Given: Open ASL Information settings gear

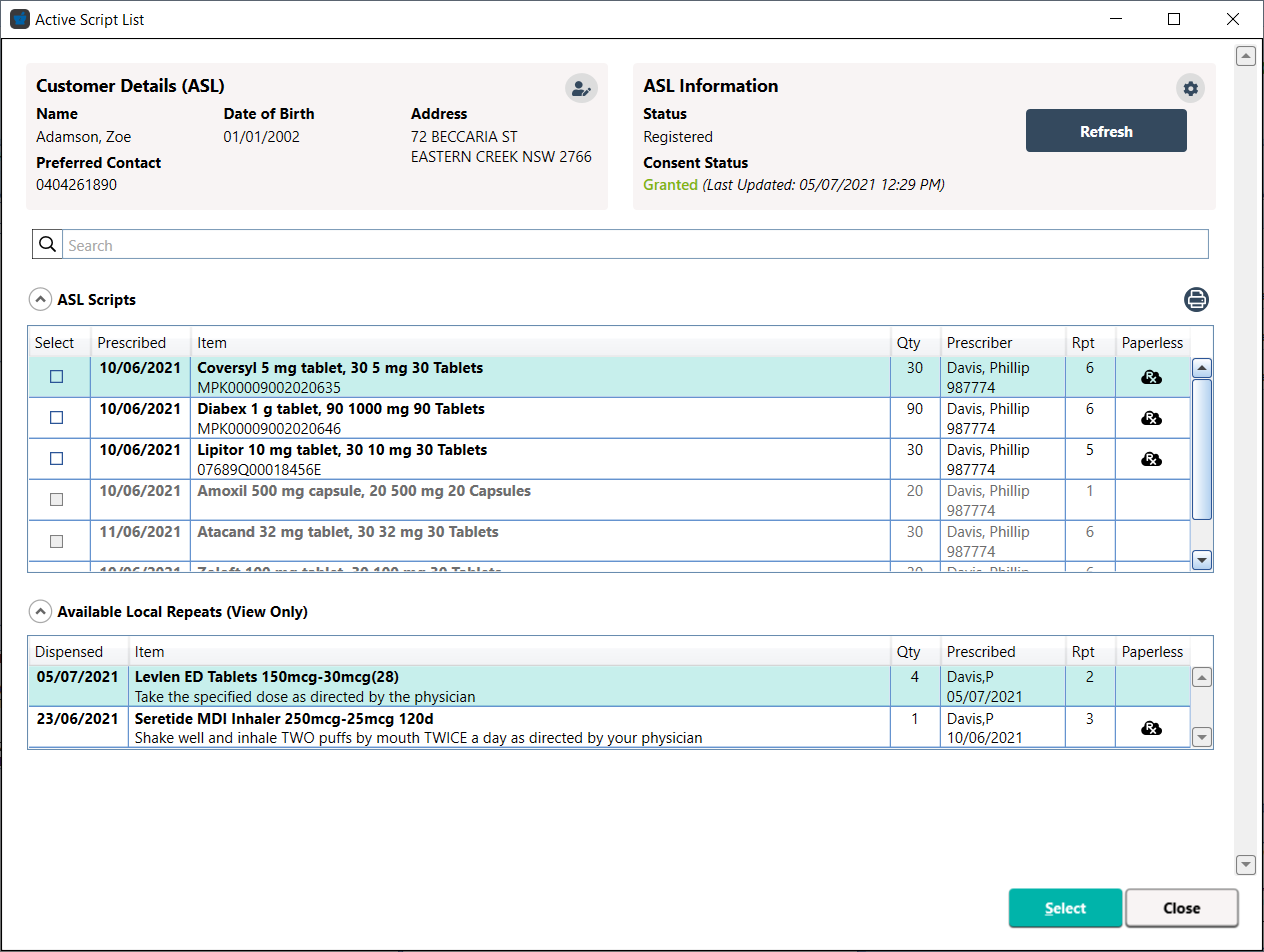Looking at the screenshot, I should 1190,88.
